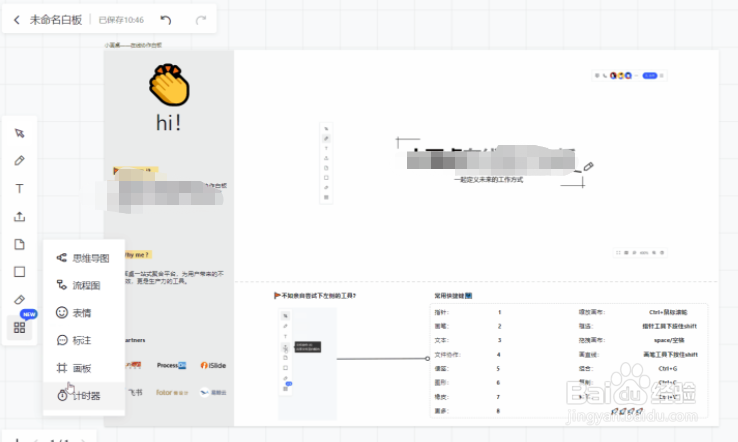The image size is (738, 442).
Task: Click the 已保存10:46 save status
Action: tap(121, 20)
